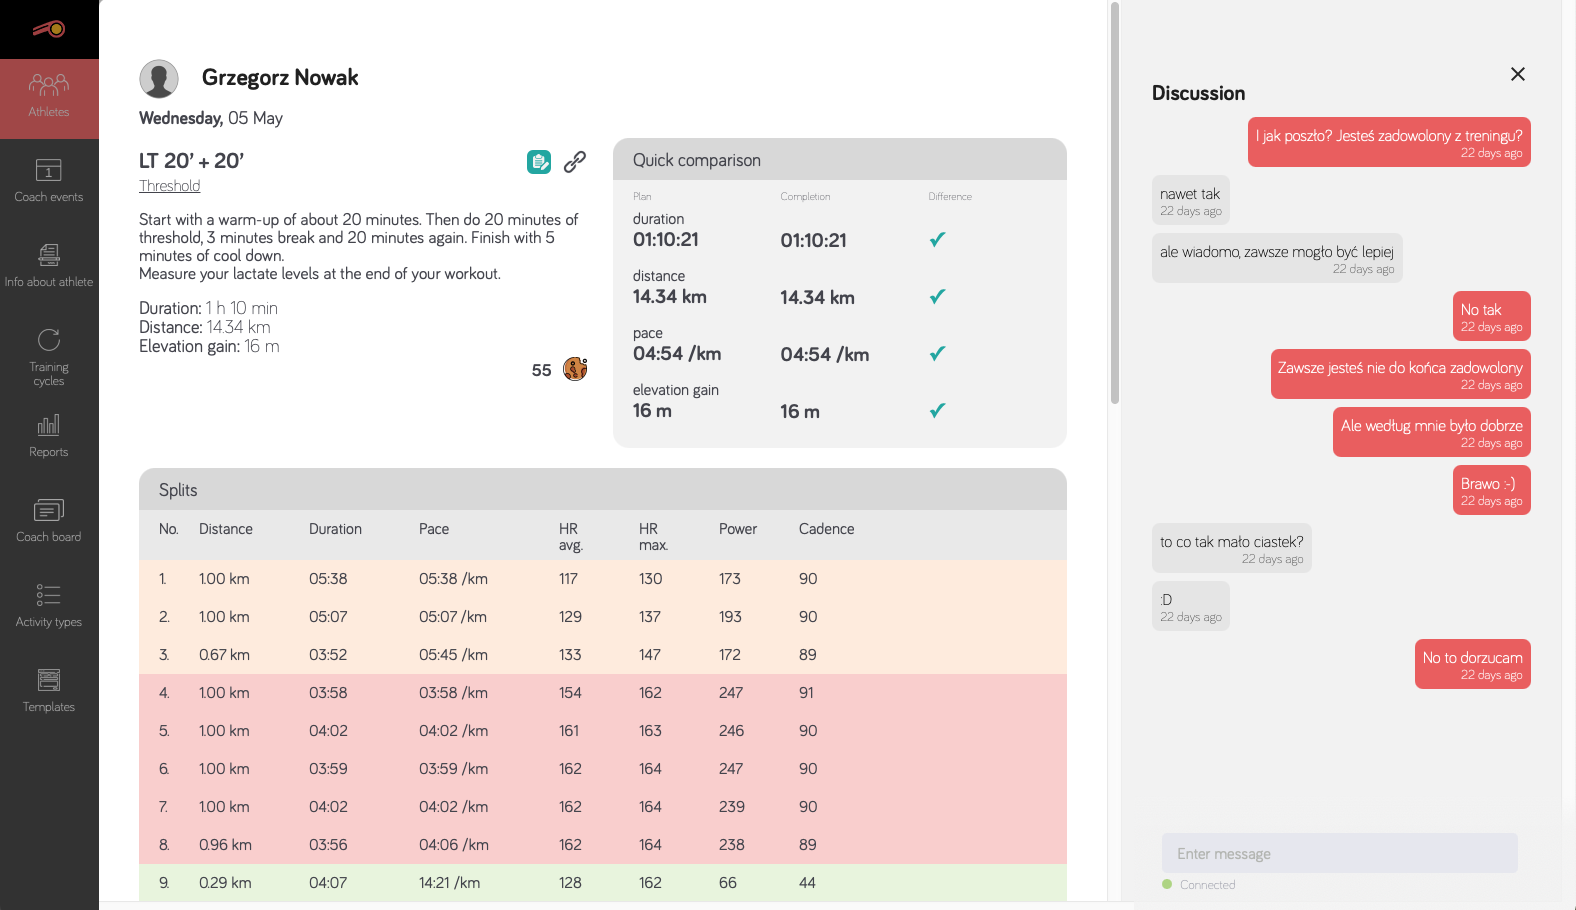The image size is (1576, 910).
Task: Open Activity types list
Action: [x=49, y=606]
